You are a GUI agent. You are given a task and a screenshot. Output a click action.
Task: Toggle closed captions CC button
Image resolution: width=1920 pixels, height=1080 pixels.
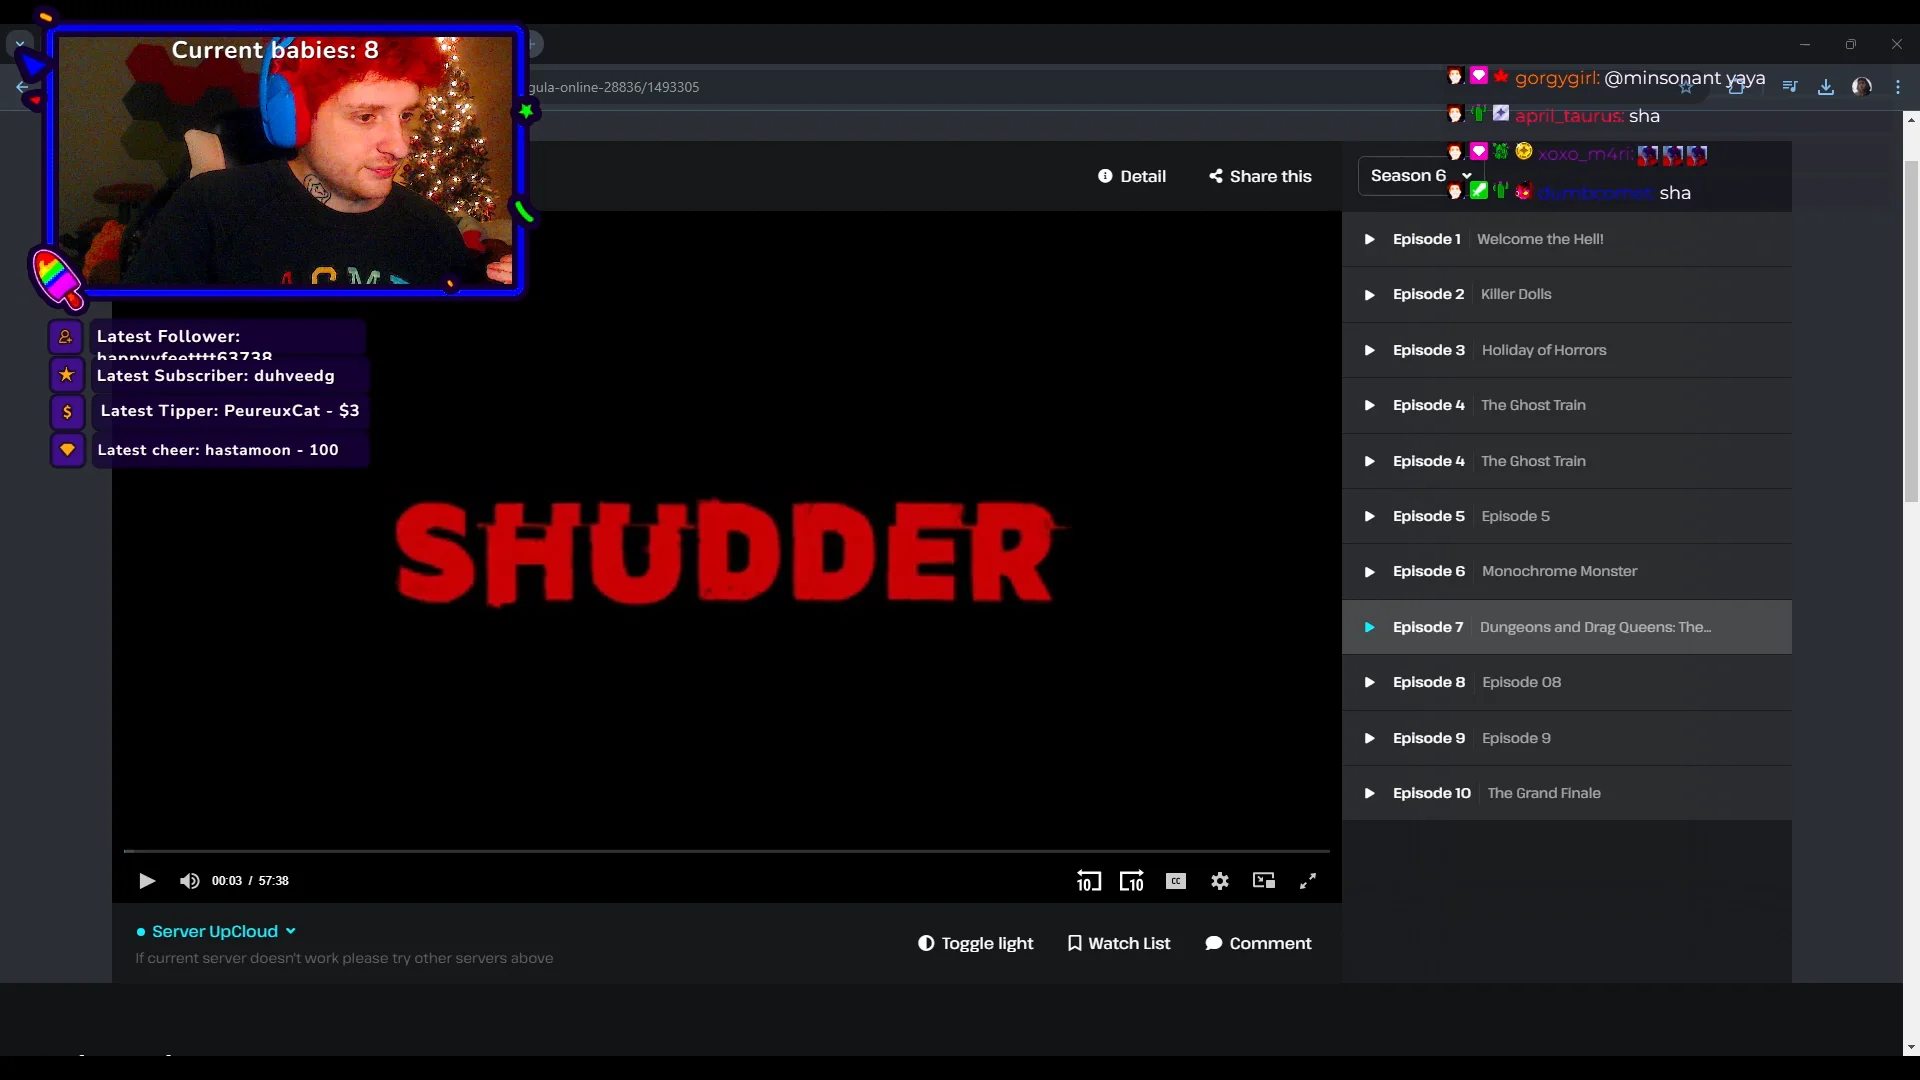click(1176, 881)
